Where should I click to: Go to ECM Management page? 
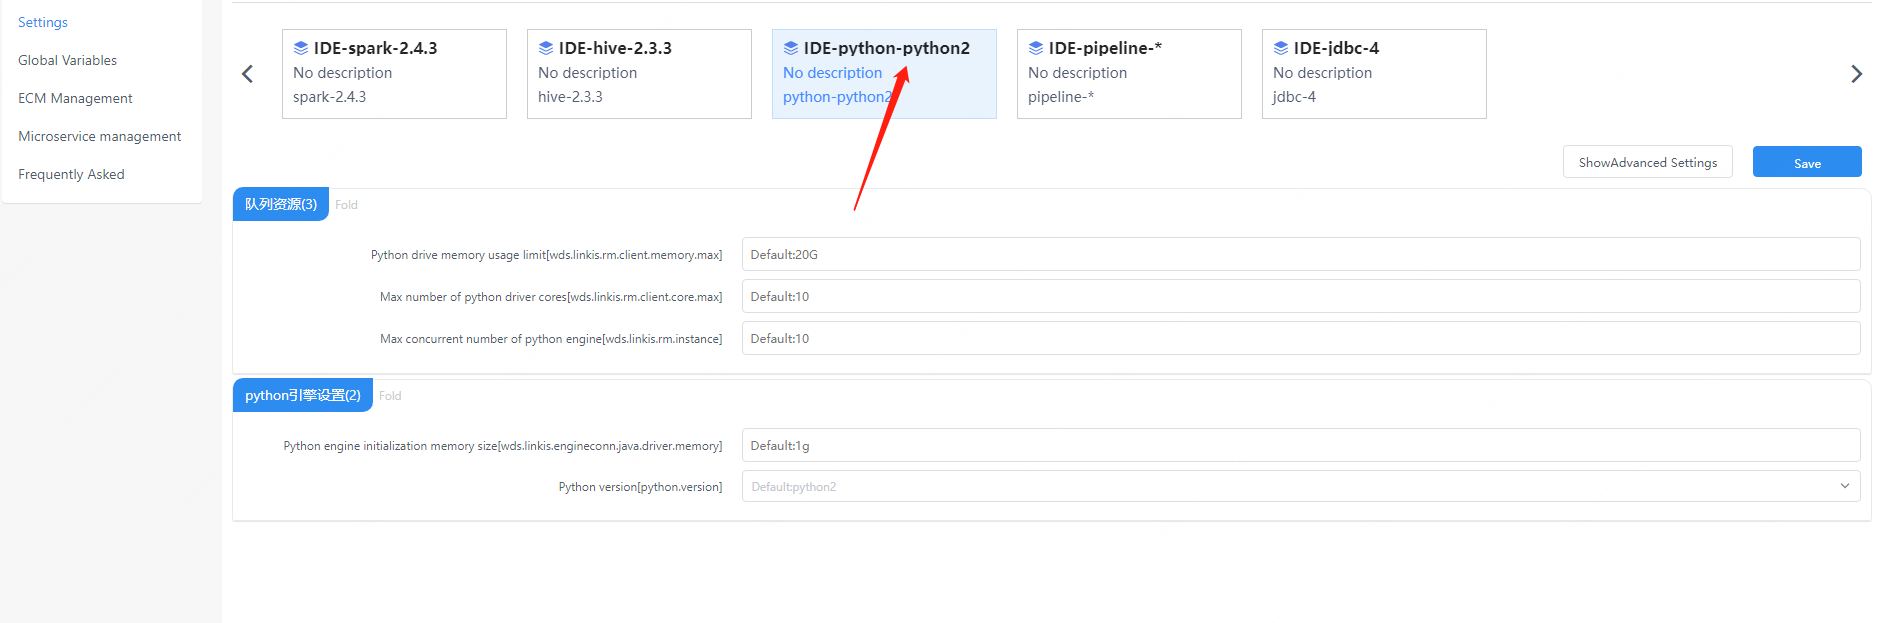(x=75, y=99)
